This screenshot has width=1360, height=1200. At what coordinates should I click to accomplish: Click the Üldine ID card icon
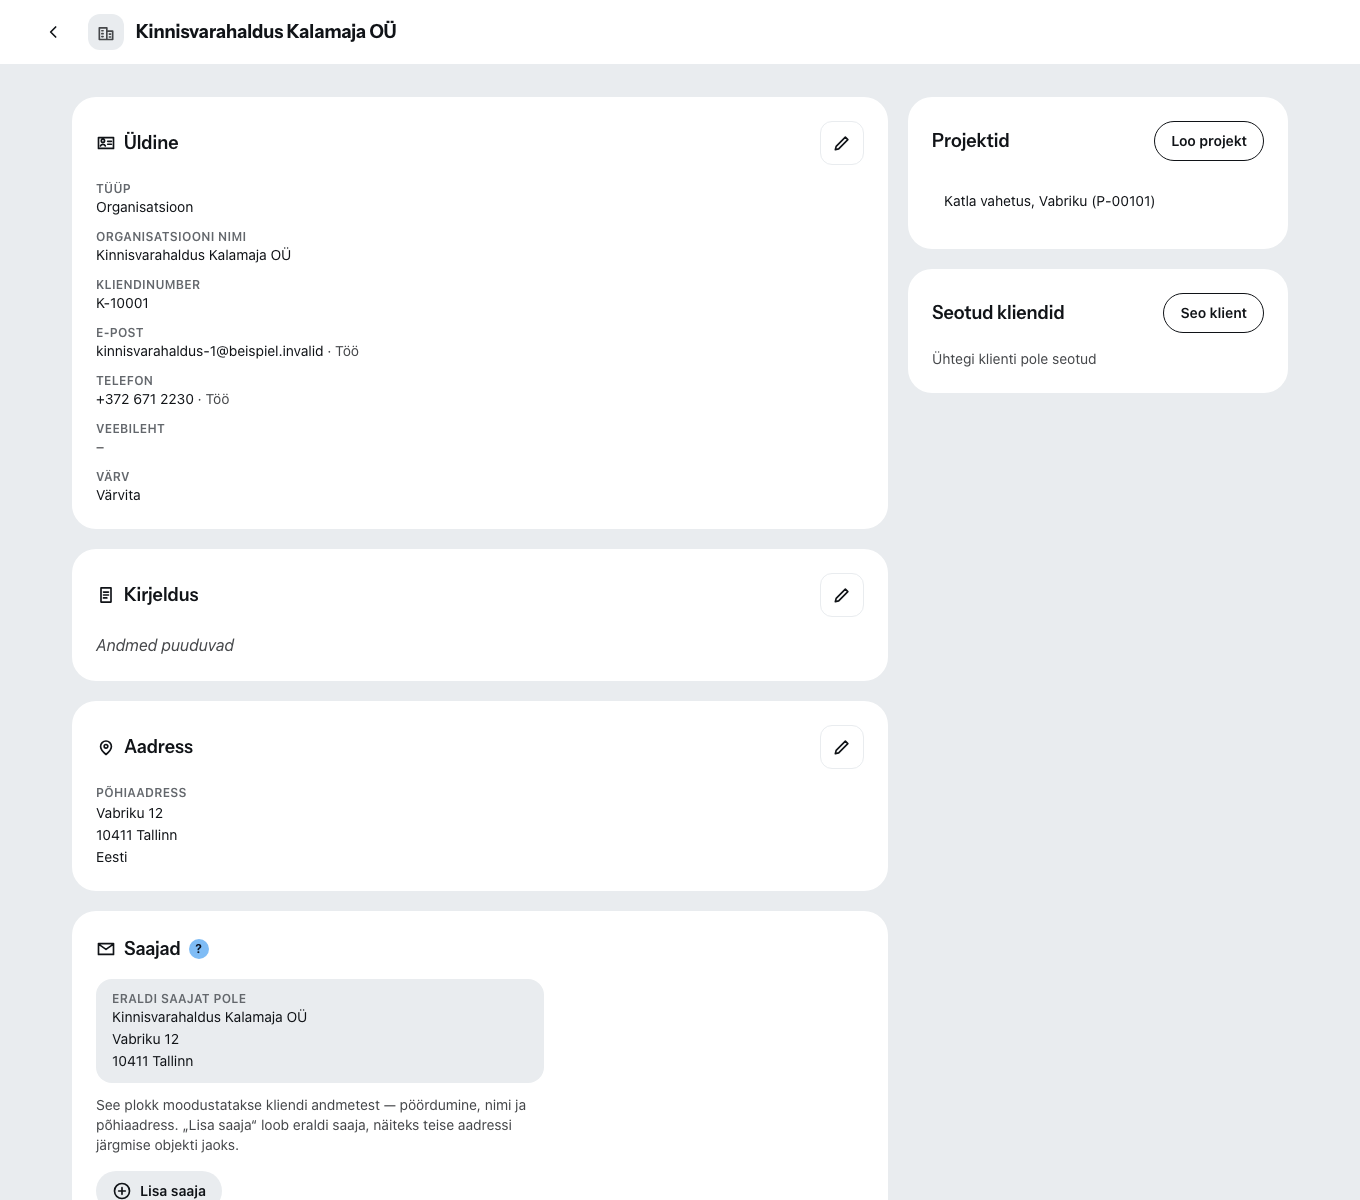point(106,143)
